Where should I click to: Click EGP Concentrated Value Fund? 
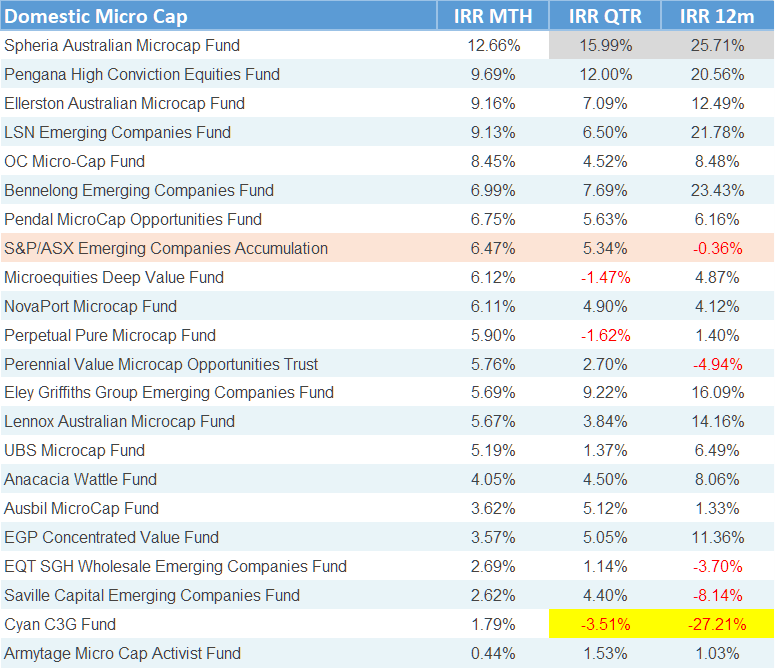(x=112, y=537)
